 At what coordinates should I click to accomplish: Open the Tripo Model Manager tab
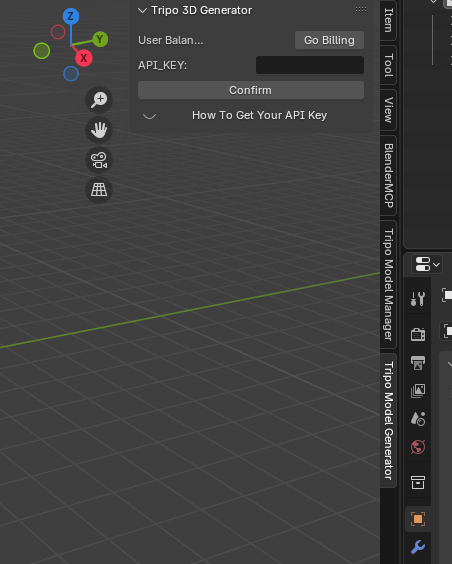point(388,284)
